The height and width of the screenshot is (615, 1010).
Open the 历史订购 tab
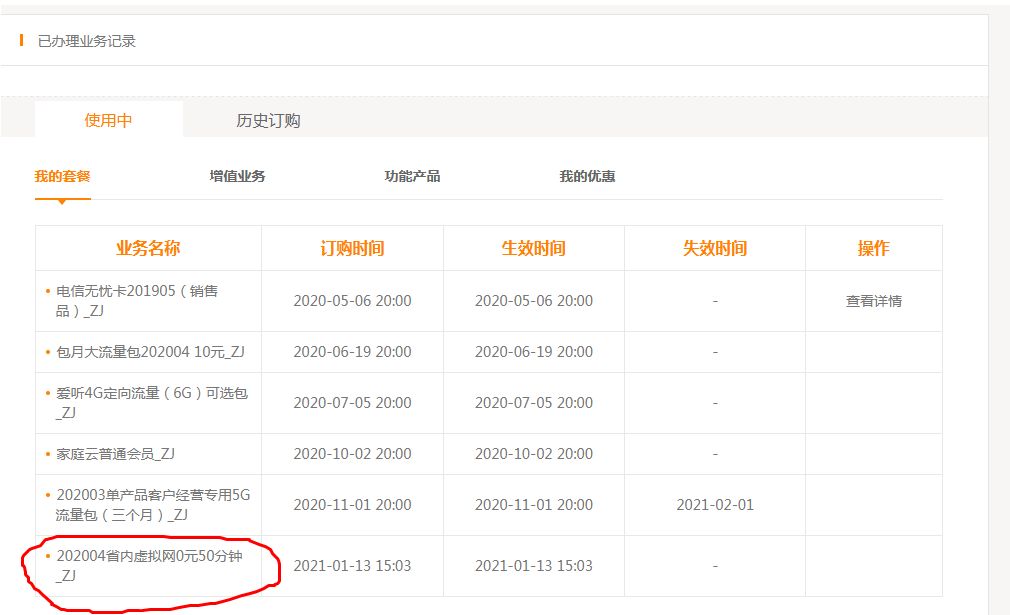click(x=268, y=120)
